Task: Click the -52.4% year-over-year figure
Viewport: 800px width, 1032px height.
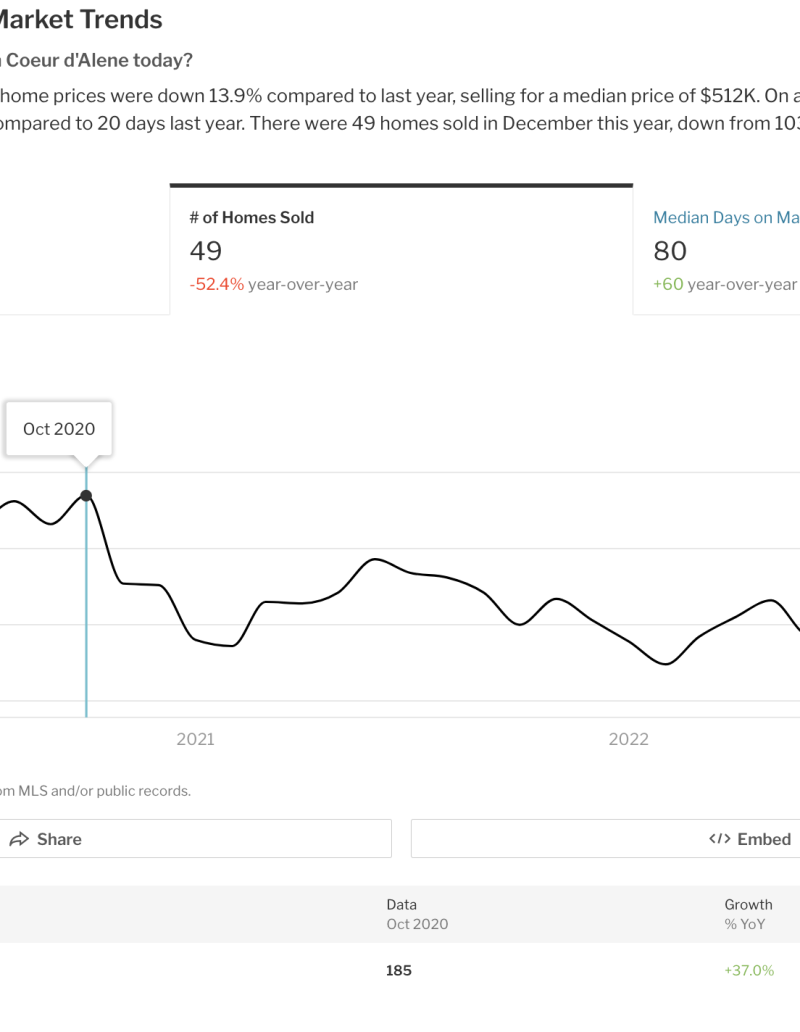Action: pyautogui.click(x=217, y=284)
